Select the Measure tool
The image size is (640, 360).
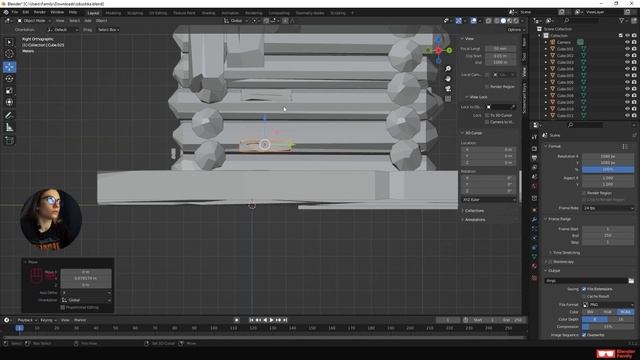(9, 128)
